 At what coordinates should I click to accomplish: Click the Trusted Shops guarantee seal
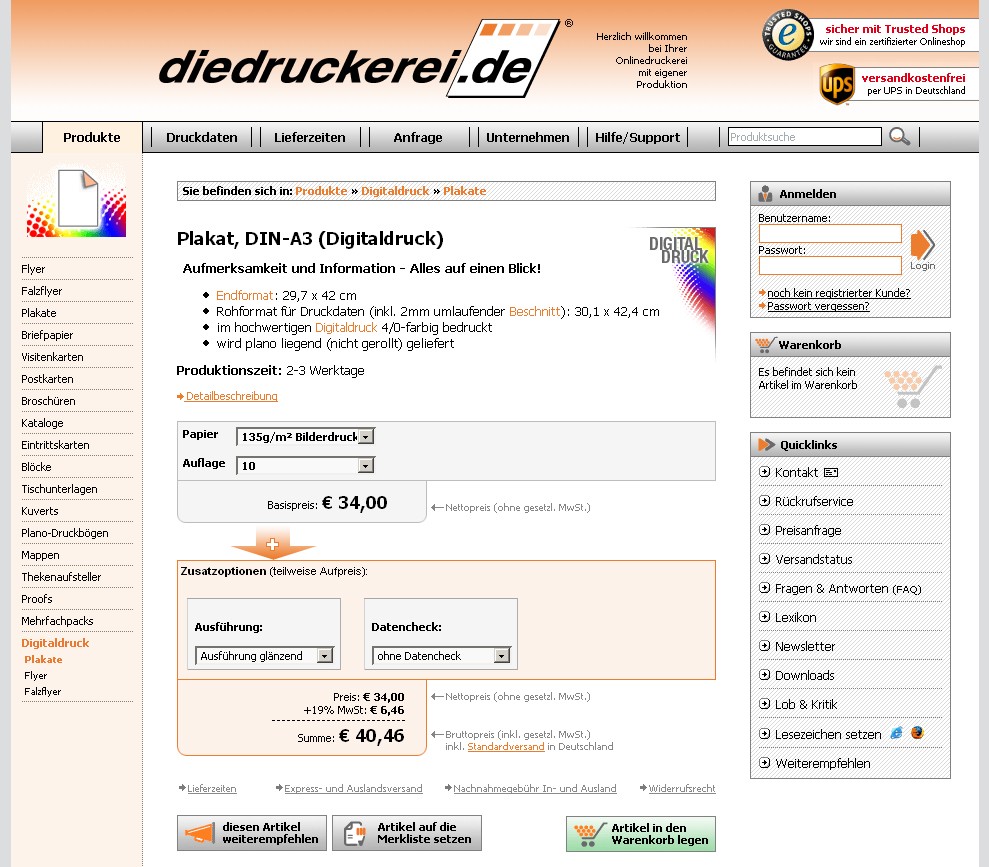point(788,35)
